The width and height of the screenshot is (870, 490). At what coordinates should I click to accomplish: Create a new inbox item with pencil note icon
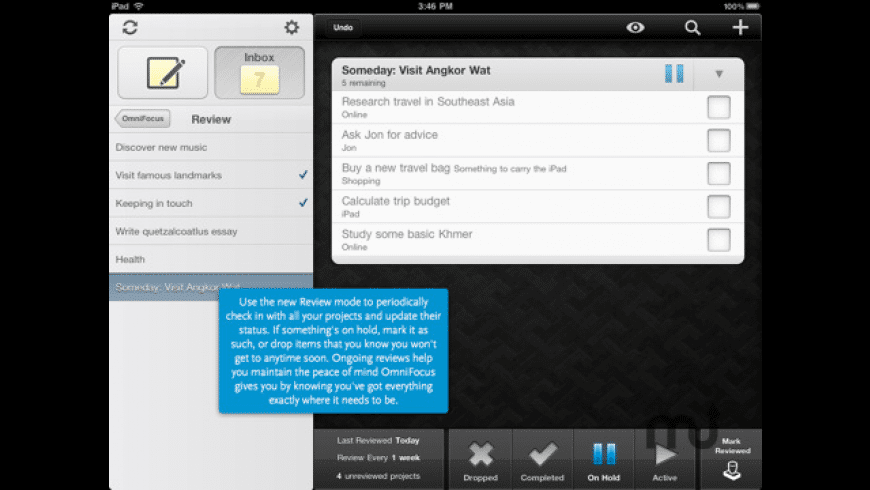pyautogui.click(x=163, y=73)
